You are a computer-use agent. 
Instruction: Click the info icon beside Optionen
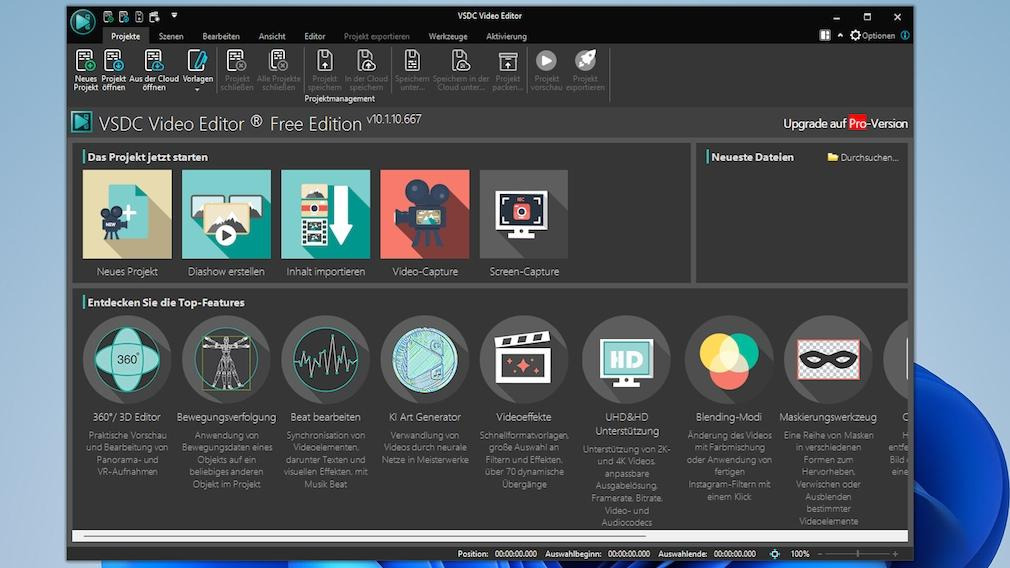click(905, 35)
